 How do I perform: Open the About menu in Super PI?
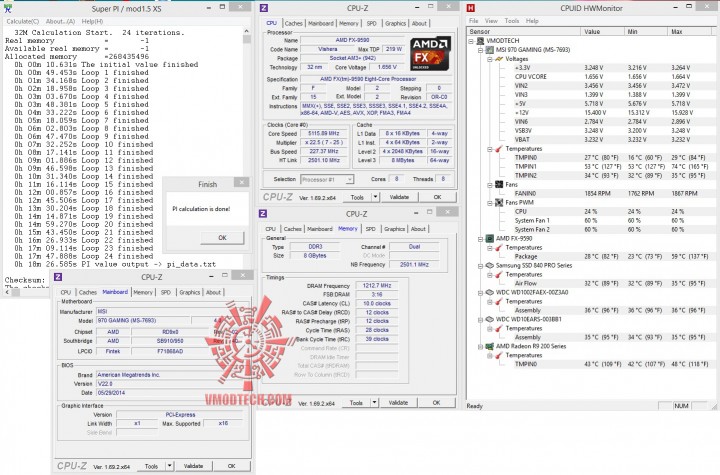click(60, 21)
